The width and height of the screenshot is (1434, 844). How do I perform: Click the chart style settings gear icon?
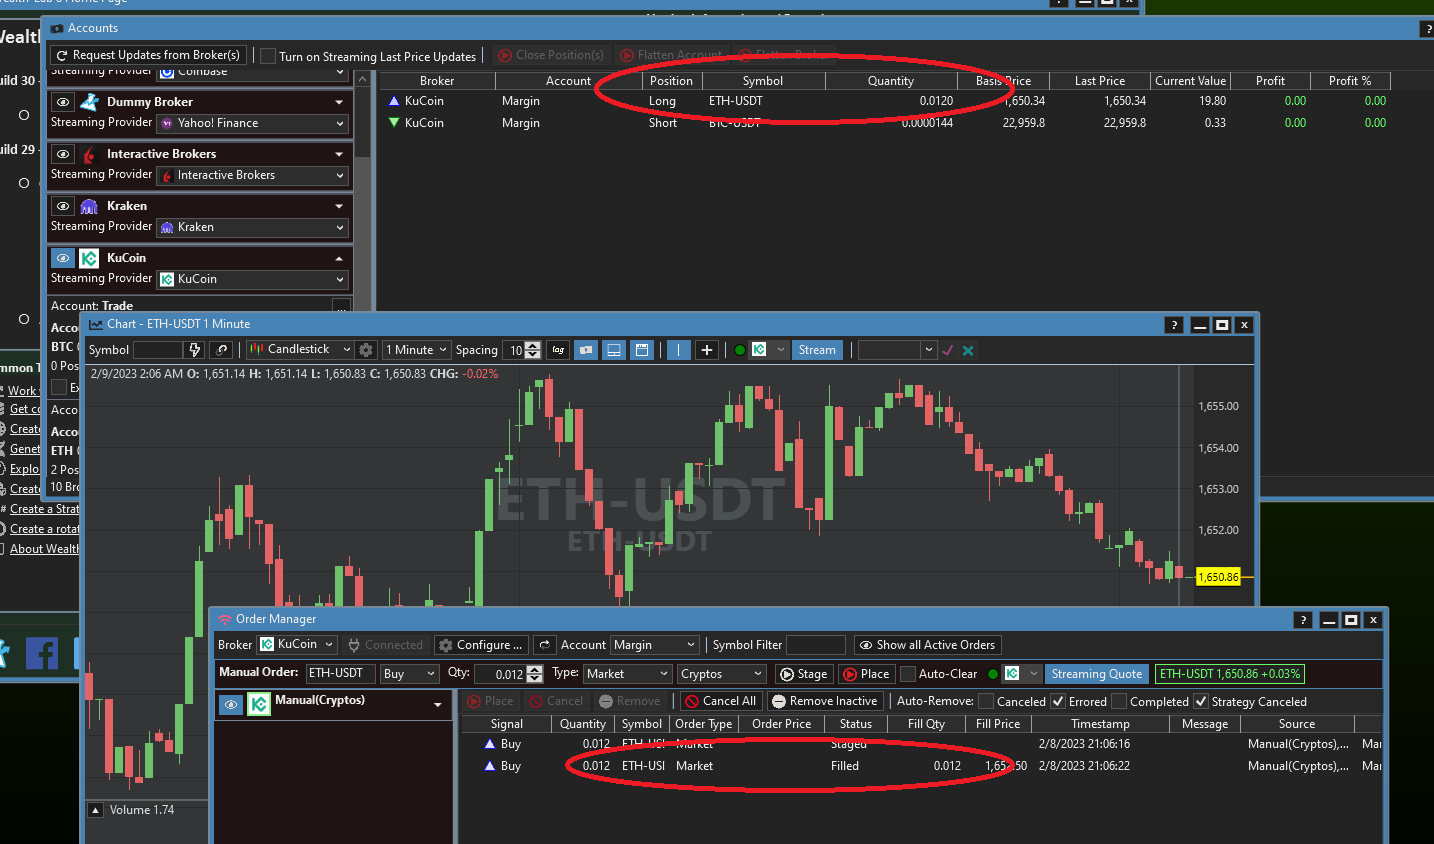coord(366,350)
